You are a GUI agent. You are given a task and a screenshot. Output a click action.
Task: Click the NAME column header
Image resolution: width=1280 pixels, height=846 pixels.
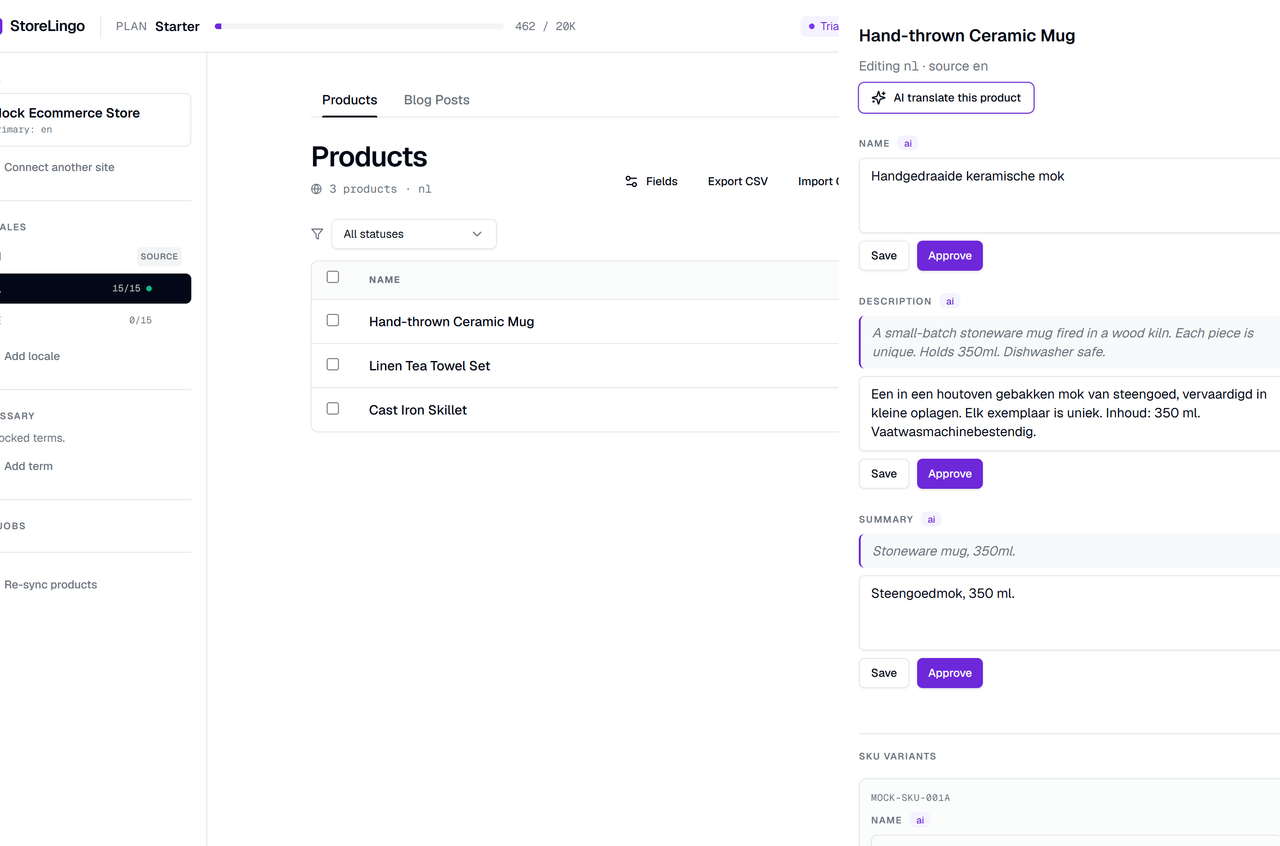click(384, 280)
